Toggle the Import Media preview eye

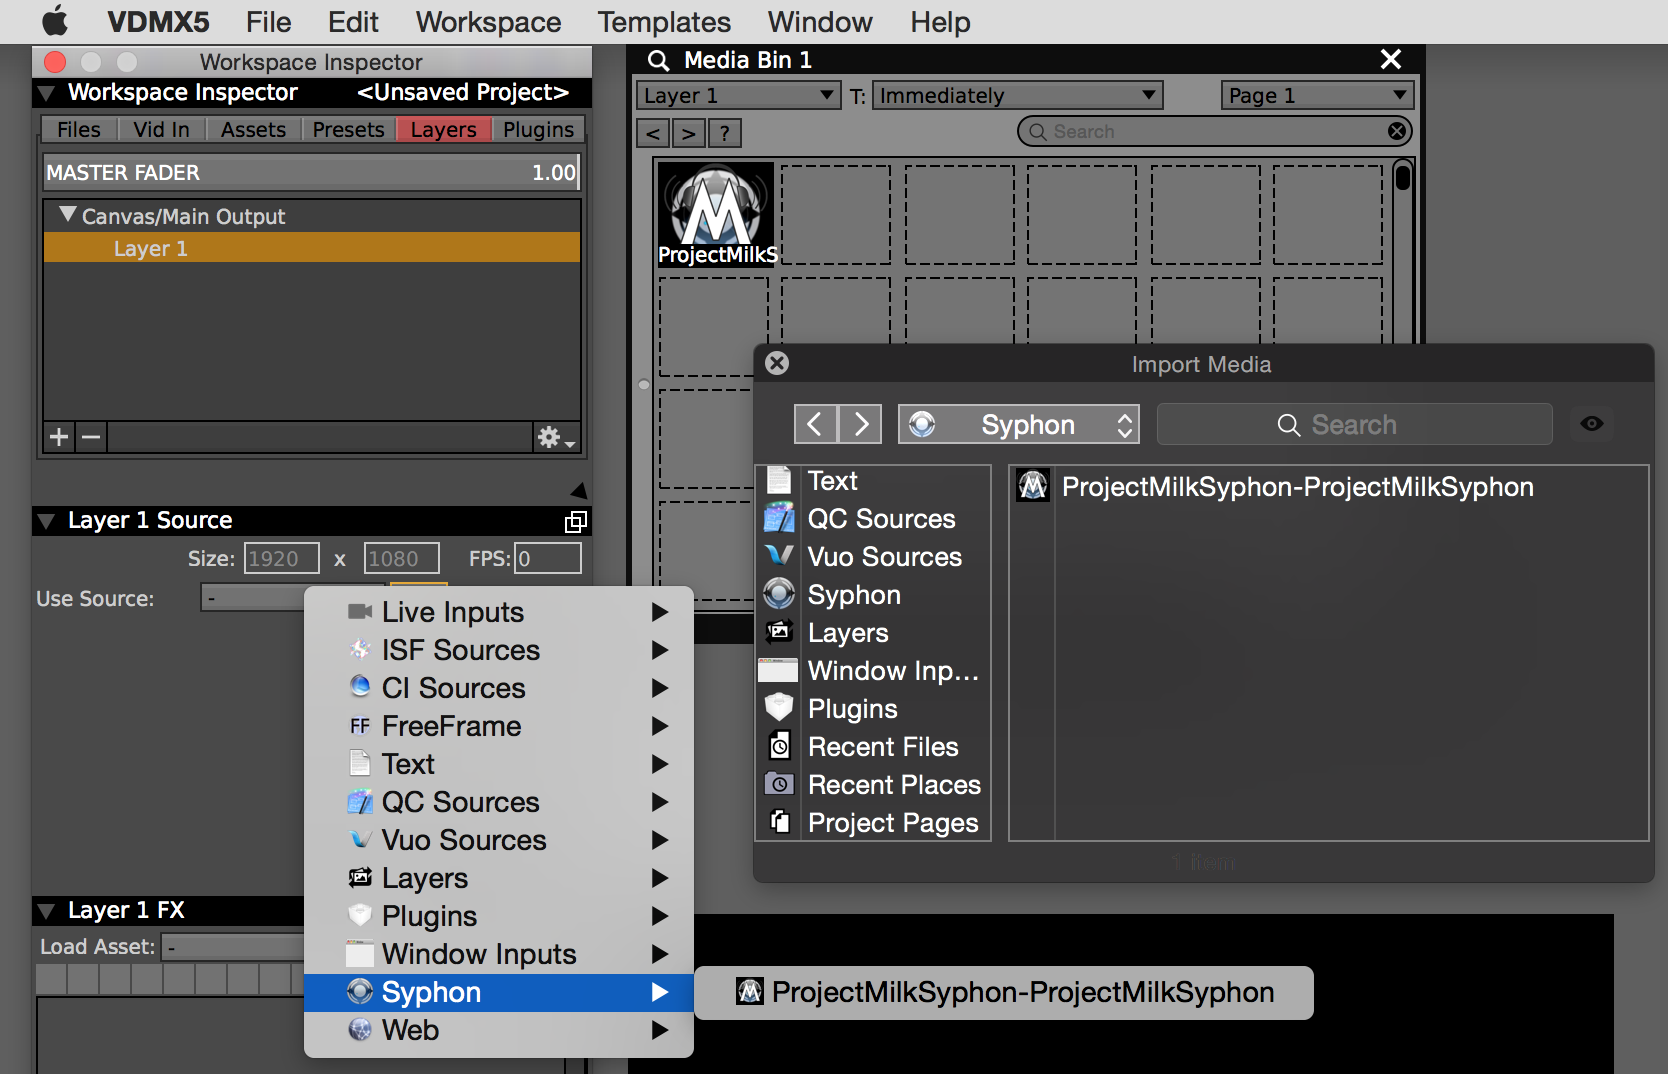pos(1592,424)
